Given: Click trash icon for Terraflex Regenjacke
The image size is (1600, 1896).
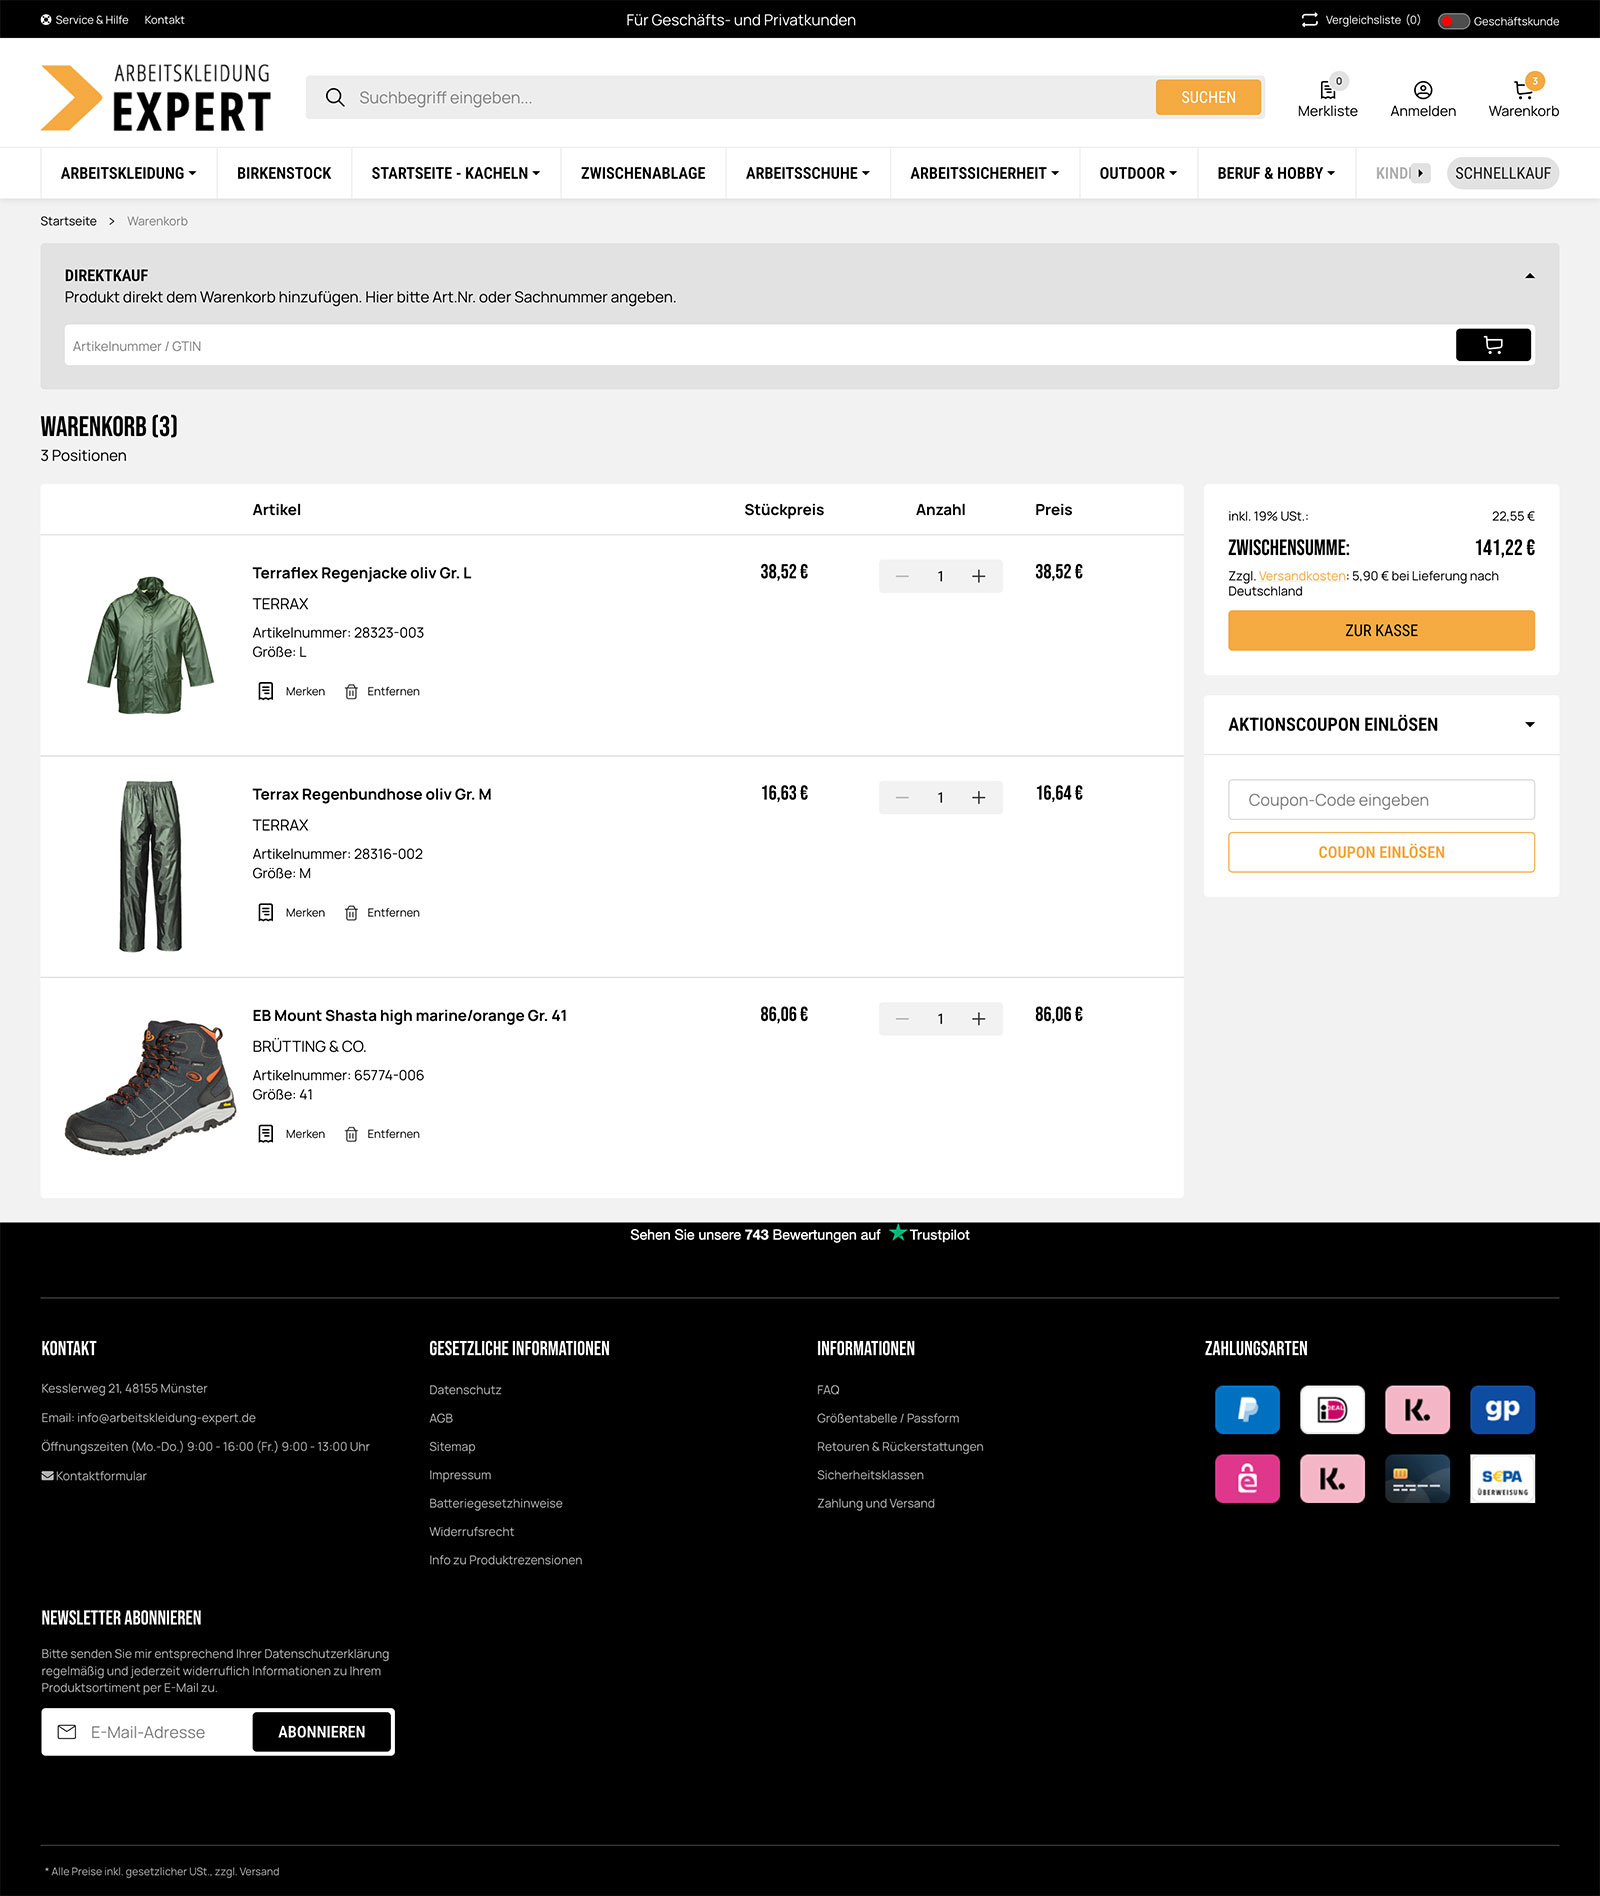Looking at the screenshot, I should [x=351, y=692].
